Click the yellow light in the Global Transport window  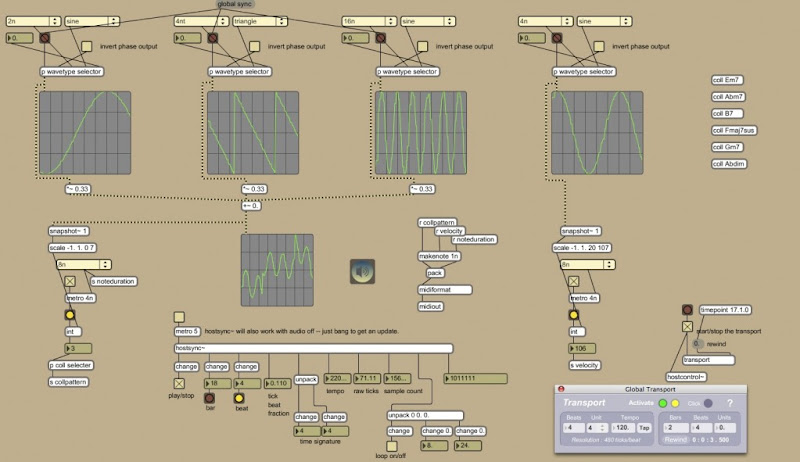click(675, 403)
